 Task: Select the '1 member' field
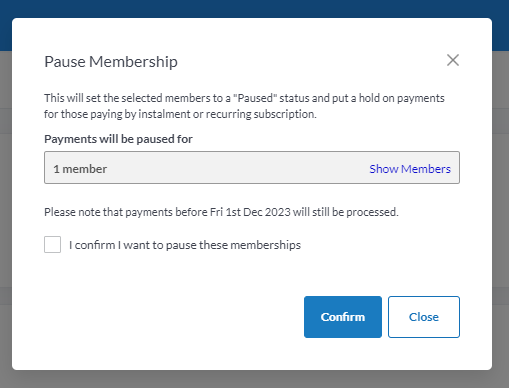click(252, 167)
